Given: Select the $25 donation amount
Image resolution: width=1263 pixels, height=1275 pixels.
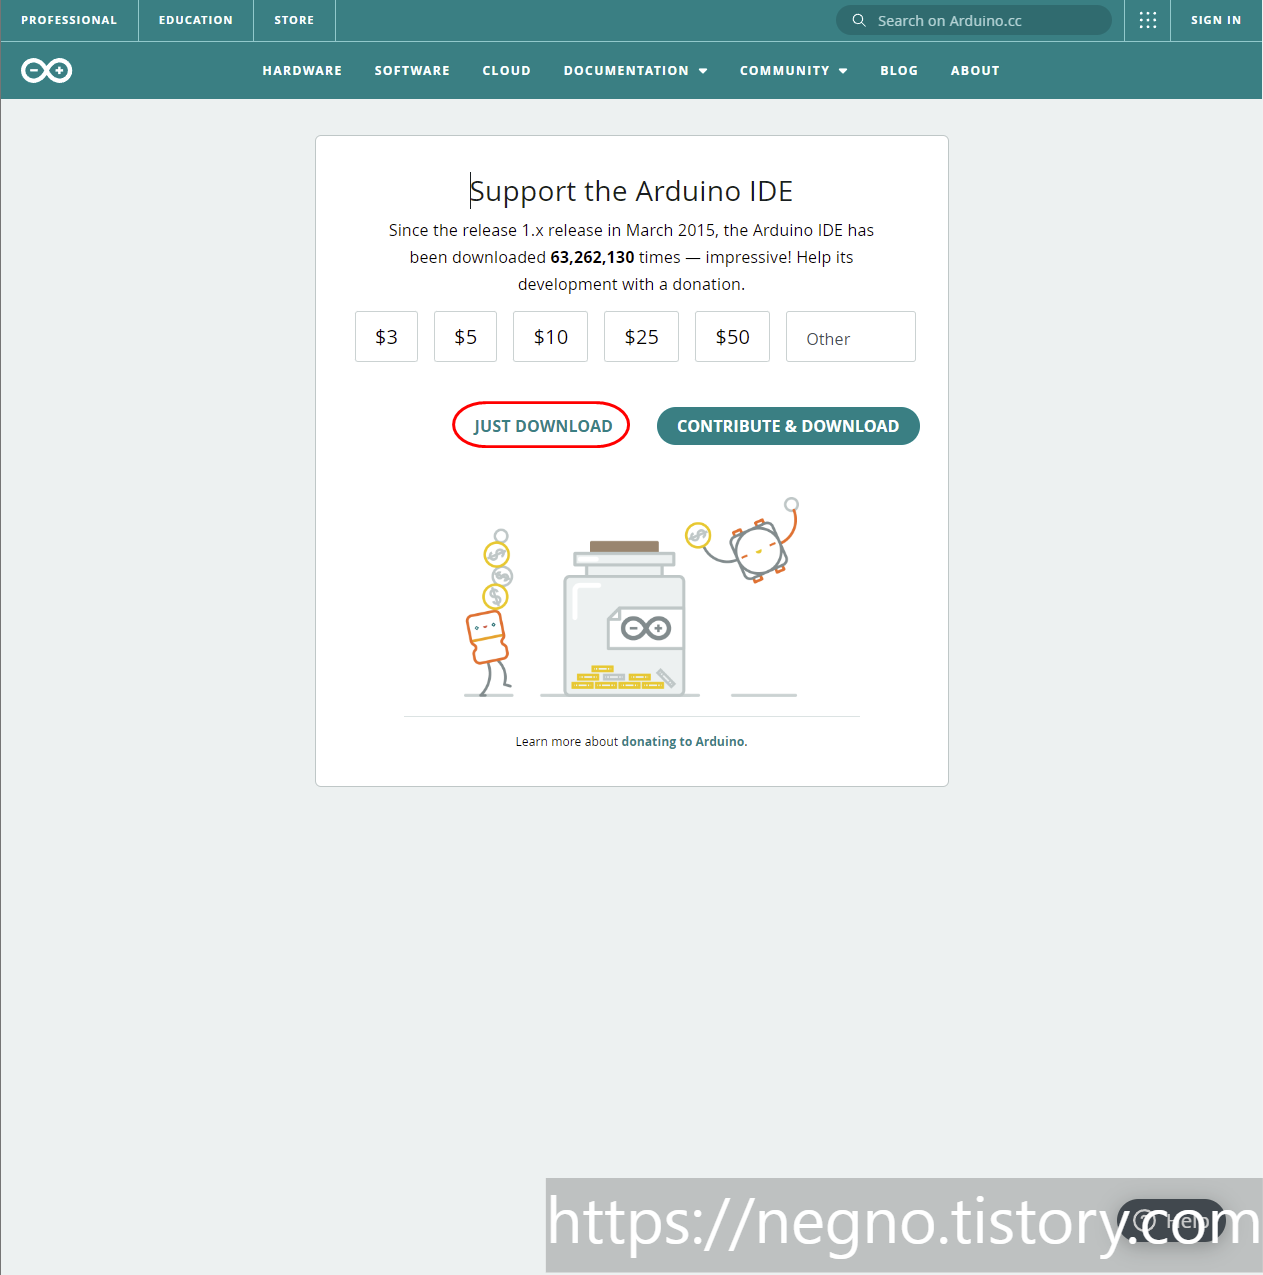Looking at the screenshot, I should (641, 337).
